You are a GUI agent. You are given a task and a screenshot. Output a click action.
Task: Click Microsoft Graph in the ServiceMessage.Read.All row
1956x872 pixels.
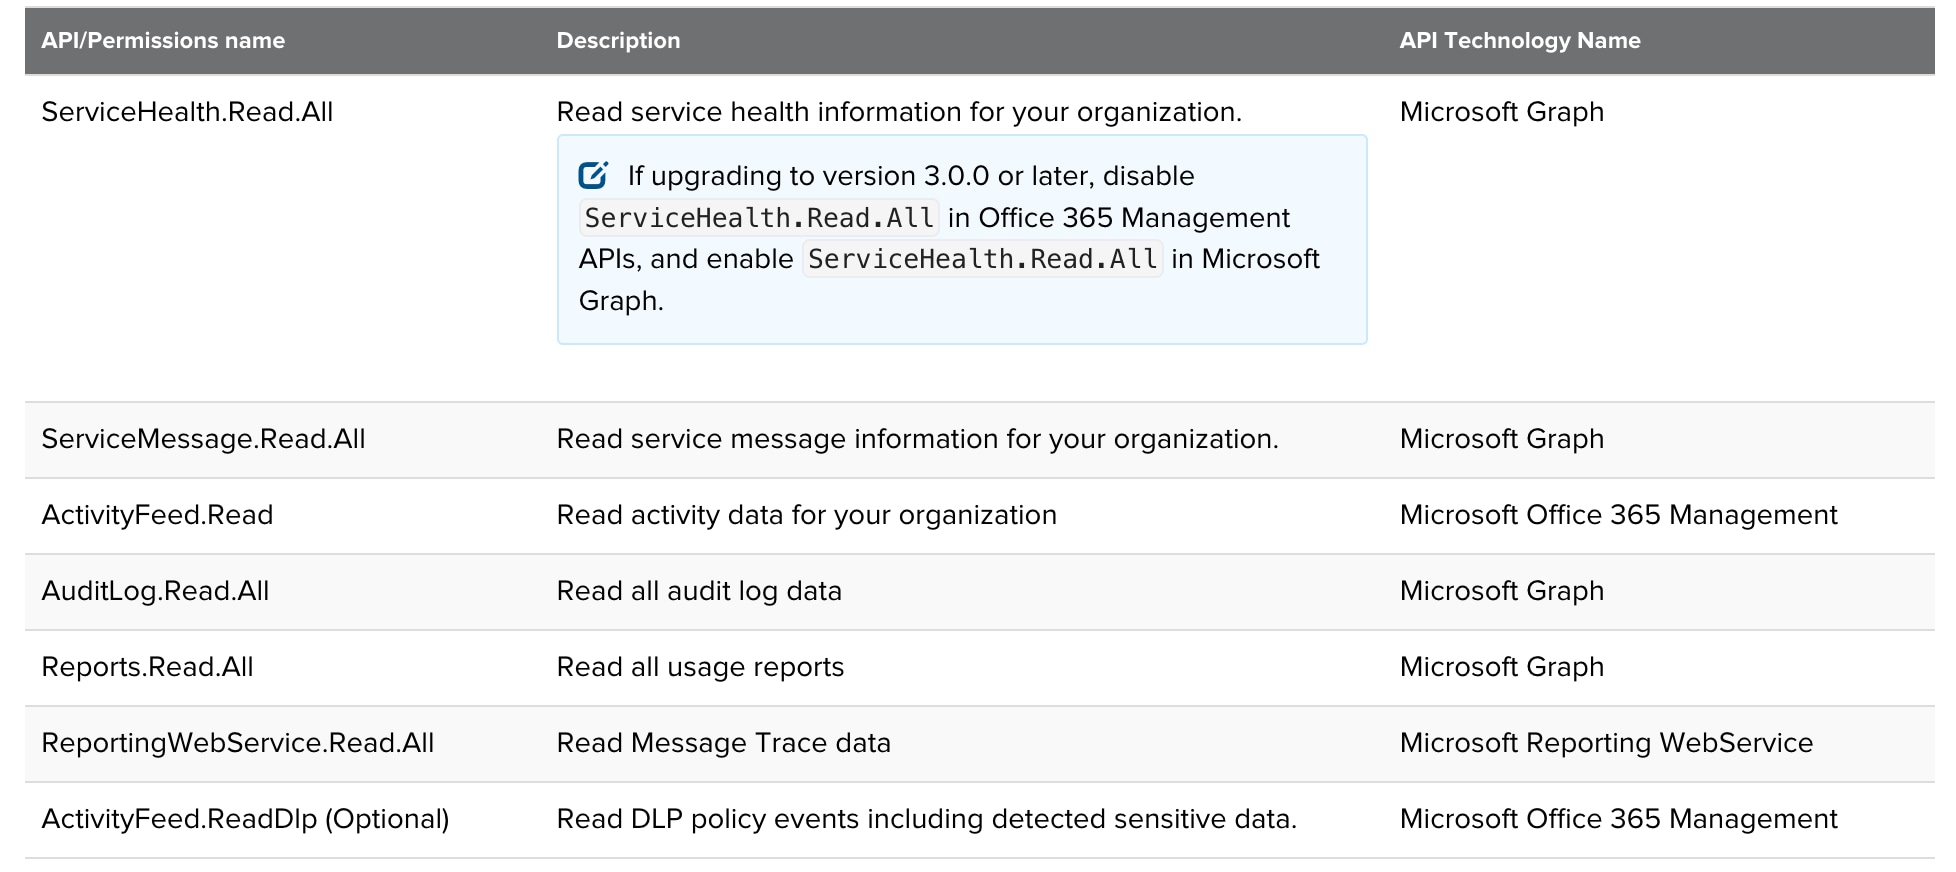point(1502,439)
